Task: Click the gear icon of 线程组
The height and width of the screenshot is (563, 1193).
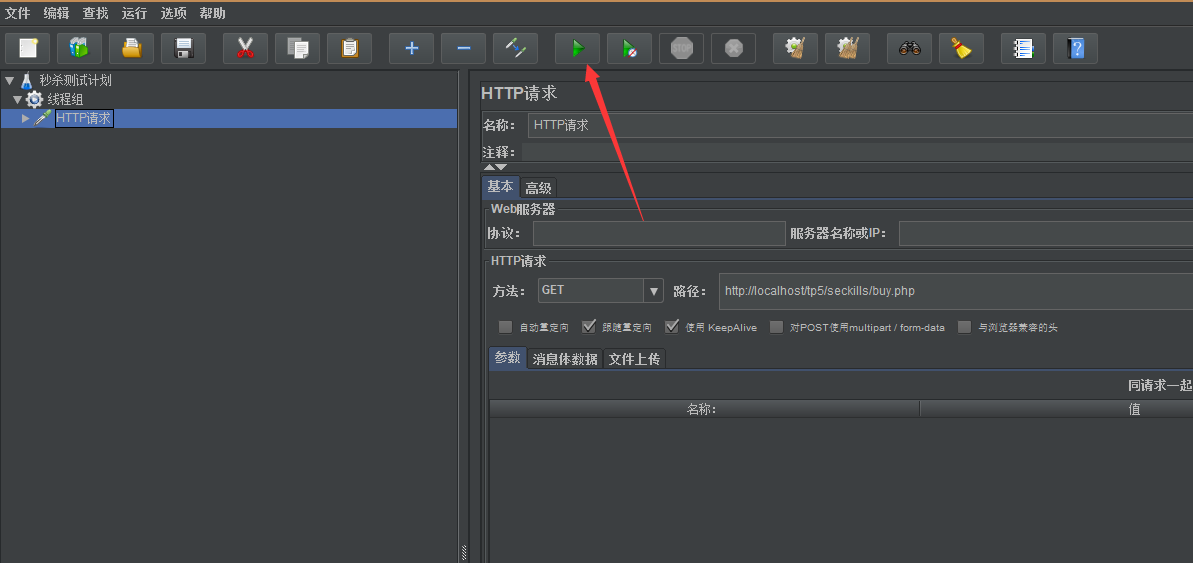Action: 34,100
